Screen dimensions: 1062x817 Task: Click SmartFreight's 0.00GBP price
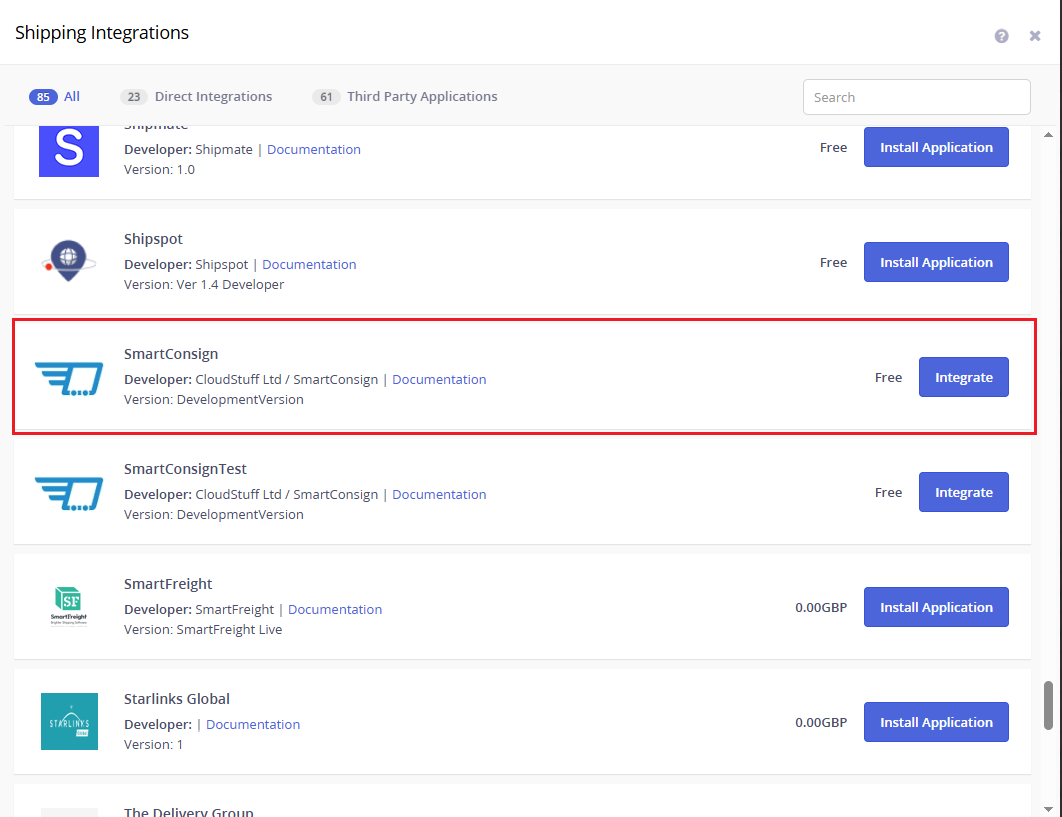(821, 608)
